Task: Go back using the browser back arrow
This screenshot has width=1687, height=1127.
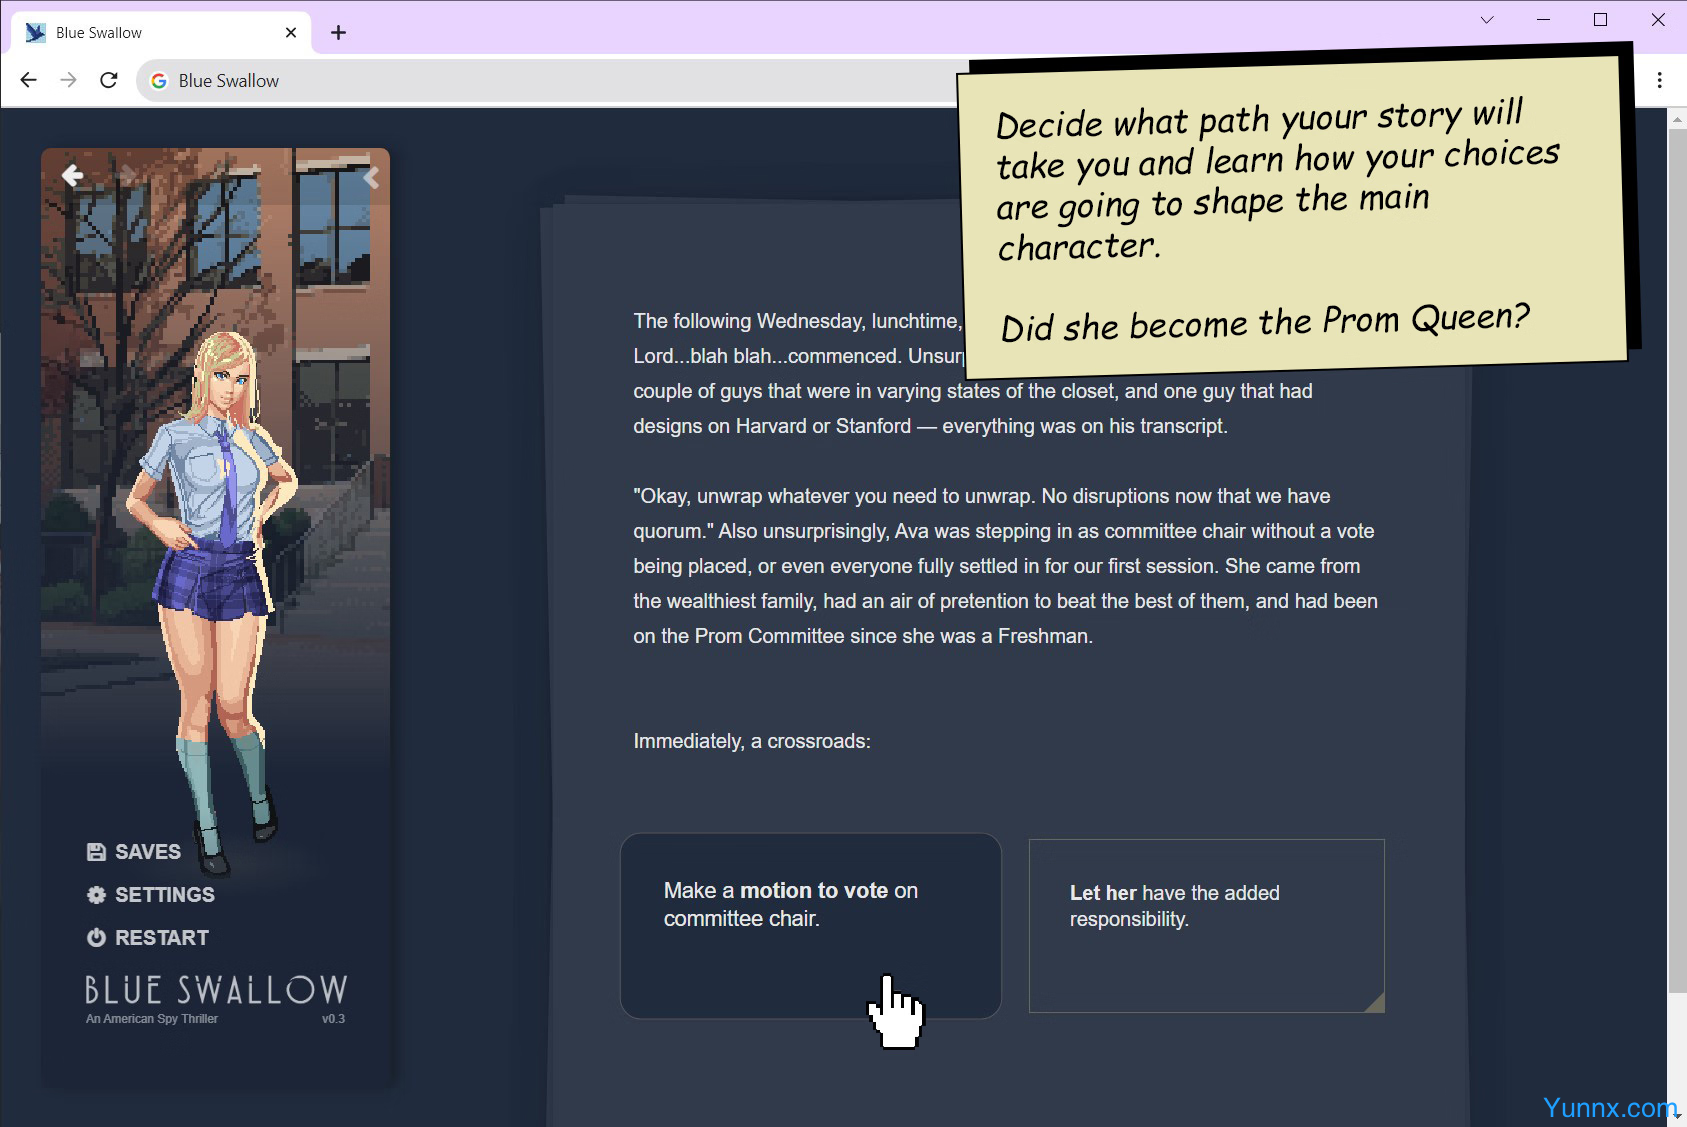Action: [28, 80]
